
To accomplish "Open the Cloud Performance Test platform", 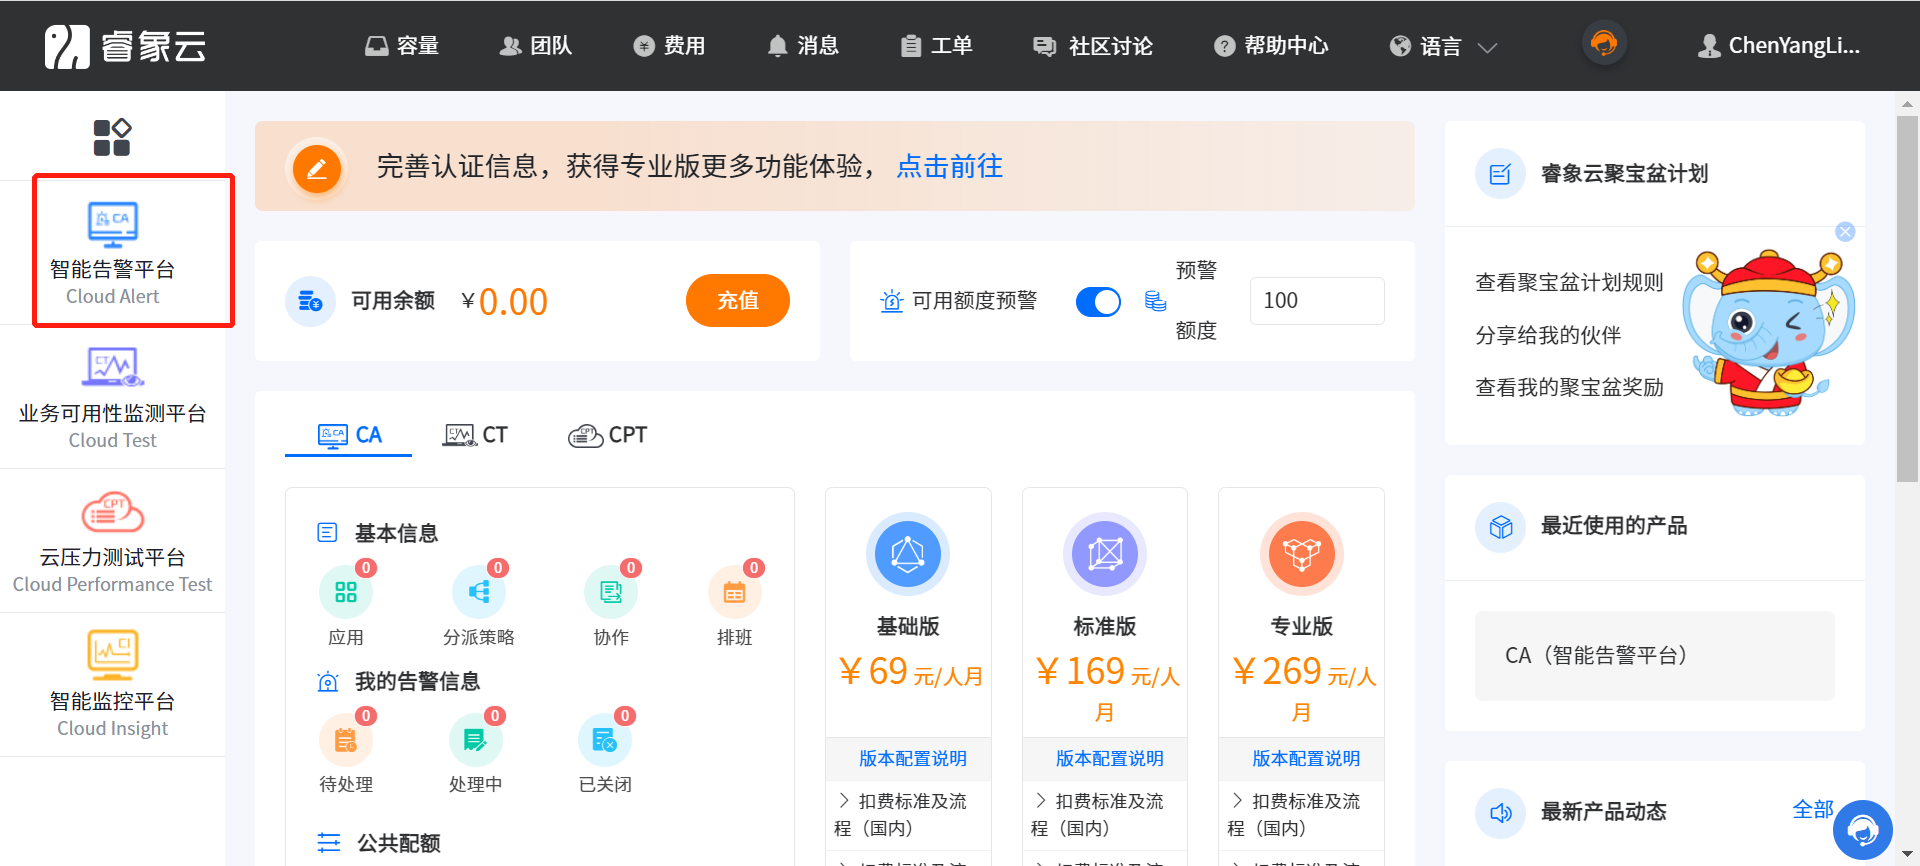I will tap(112, 513).
